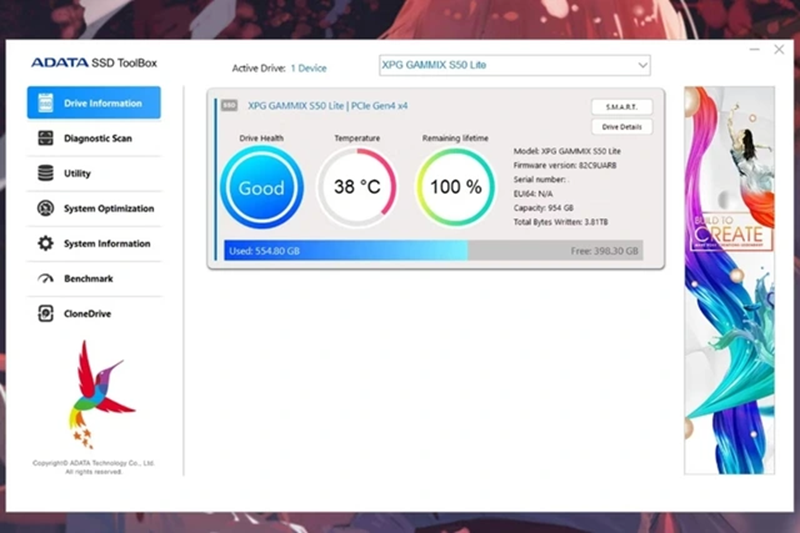Open the Benchmark section
This screenshot has width=800, height=533.
(94, 278)
